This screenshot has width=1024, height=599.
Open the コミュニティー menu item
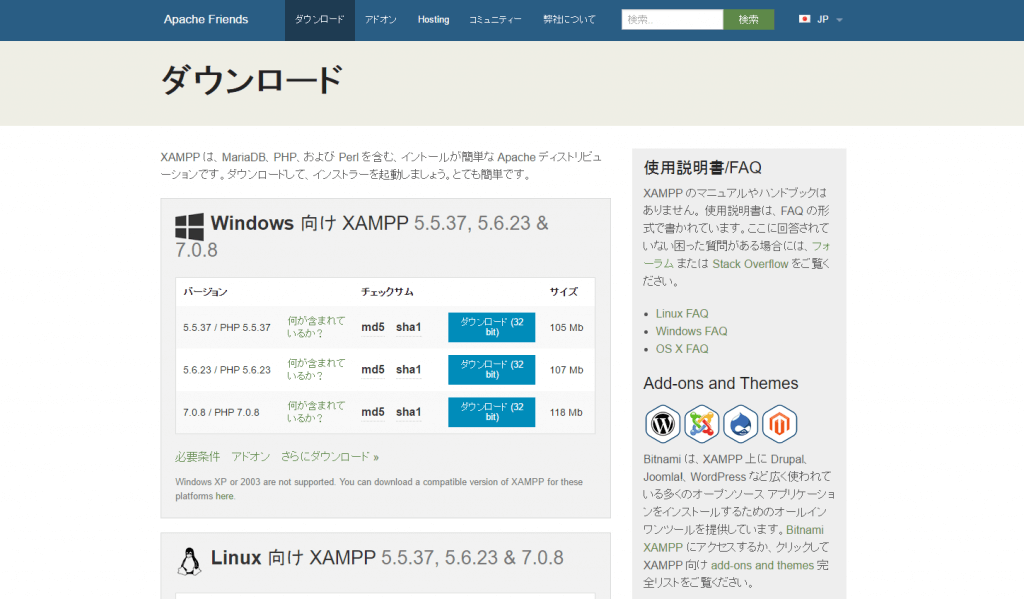coord(494,19)
